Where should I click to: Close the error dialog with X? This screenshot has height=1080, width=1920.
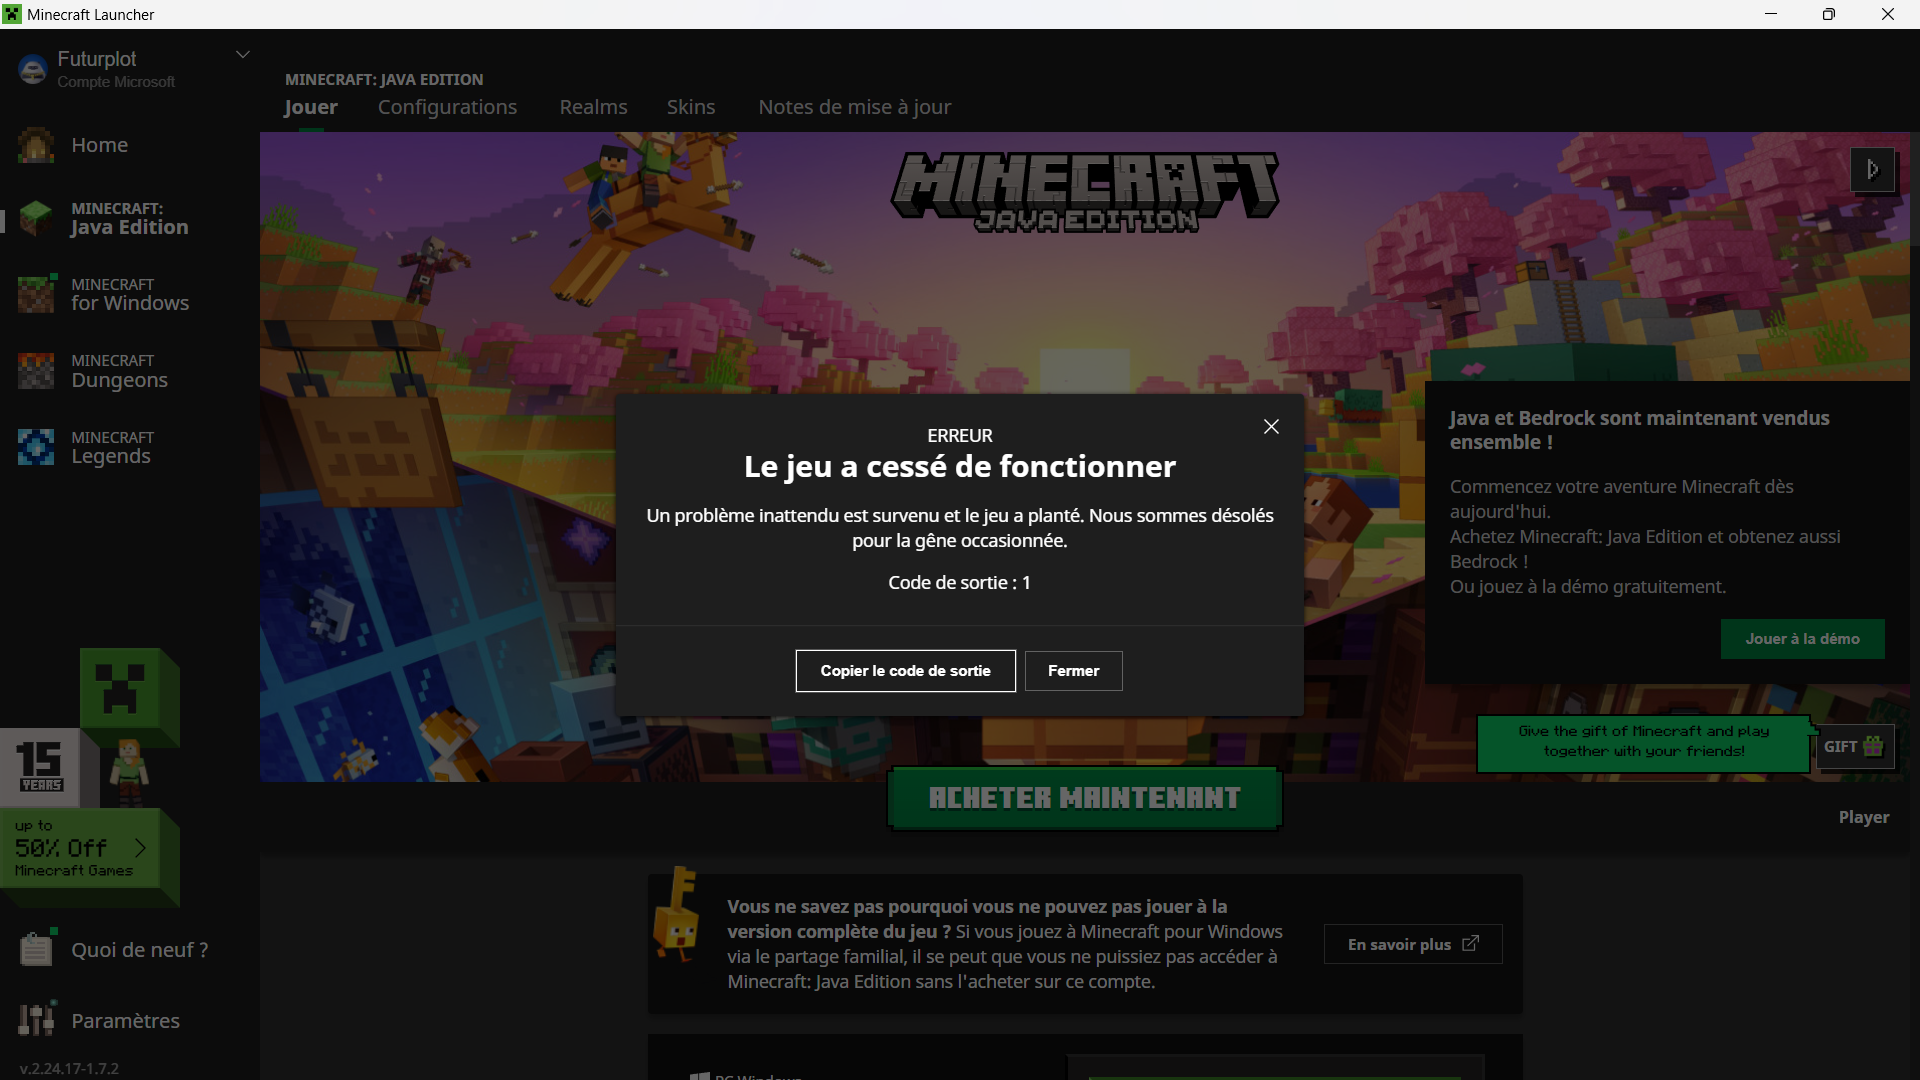[x=1271, y=427]
